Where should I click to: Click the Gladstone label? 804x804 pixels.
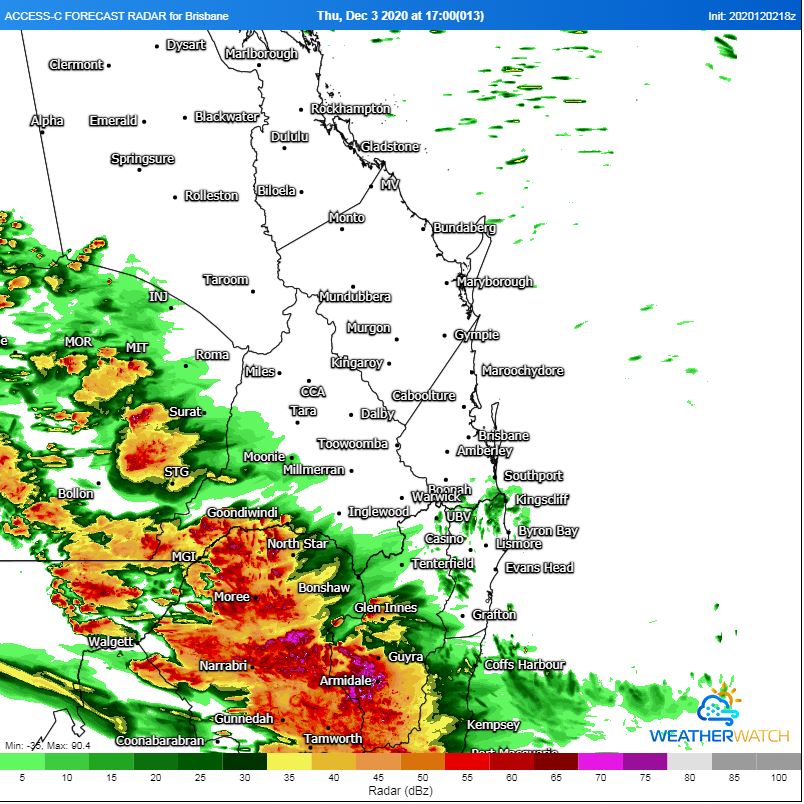pyautogui.click(x=390, y=147)
